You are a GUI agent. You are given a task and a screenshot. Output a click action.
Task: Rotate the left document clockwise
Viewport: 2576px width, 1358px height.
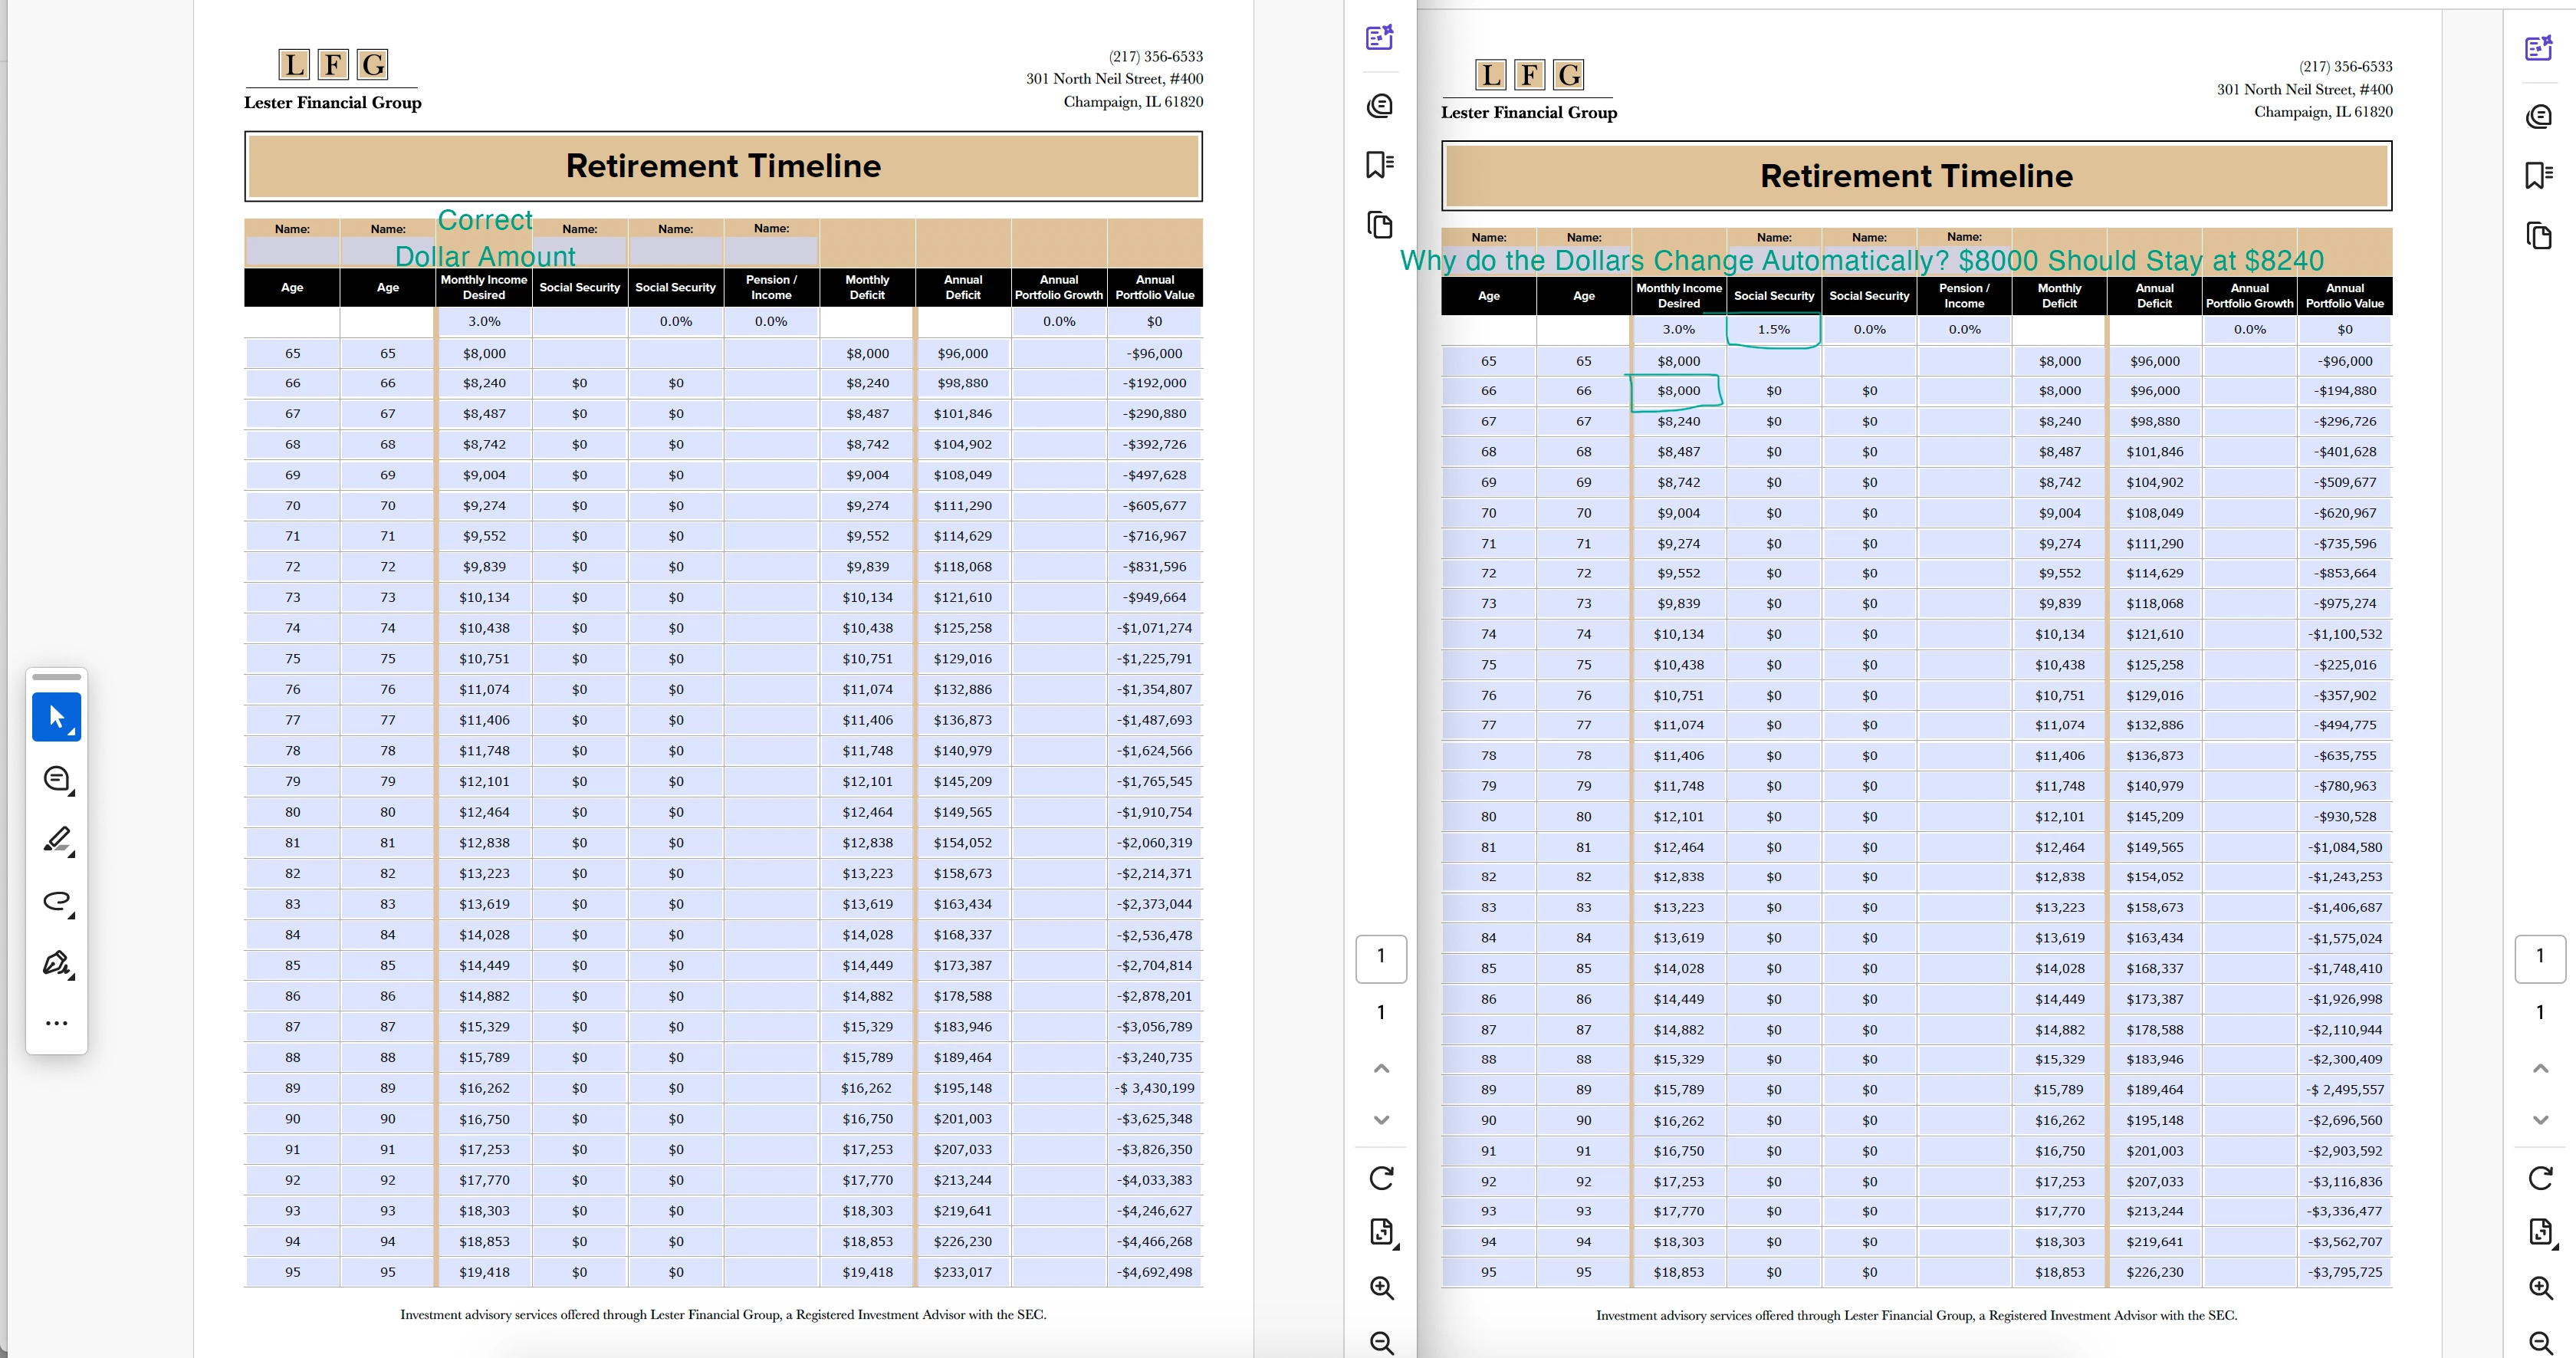(1381, 1178)
